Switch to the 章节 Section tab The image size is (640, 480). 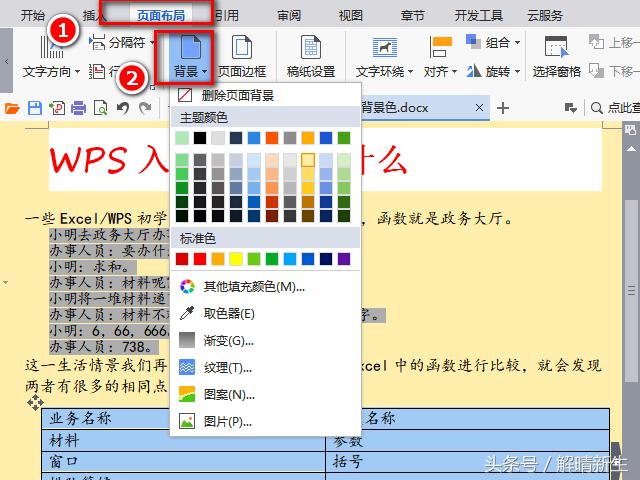412,16
